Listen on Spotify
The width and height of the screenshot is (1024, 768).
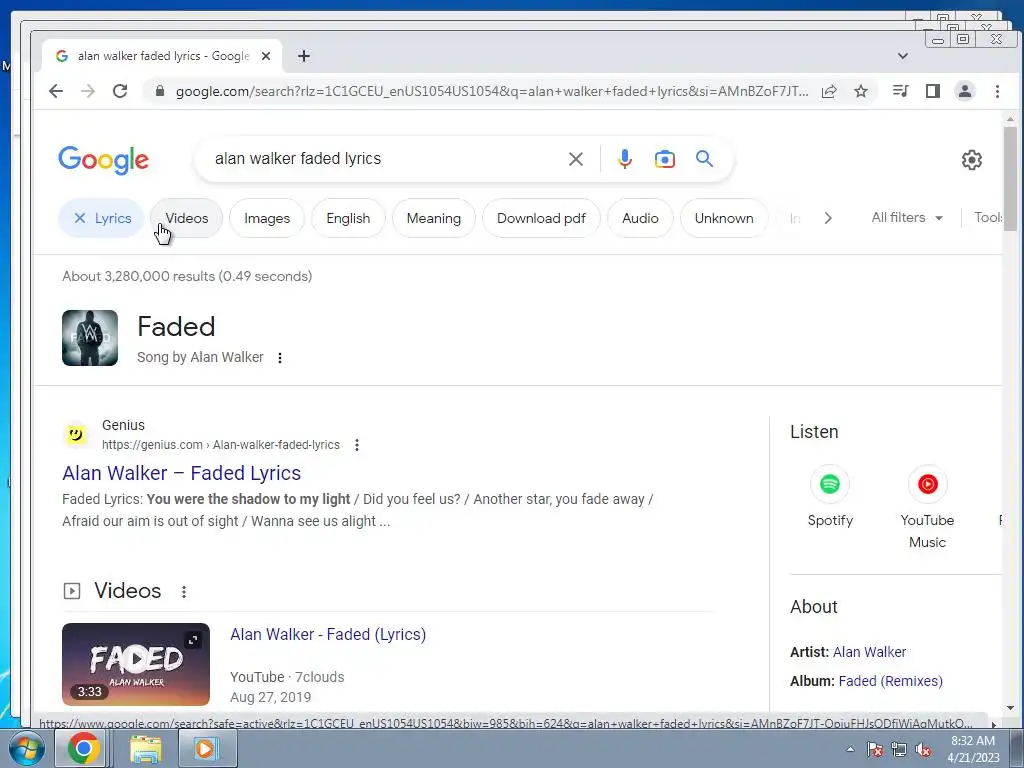click(830, 496)
